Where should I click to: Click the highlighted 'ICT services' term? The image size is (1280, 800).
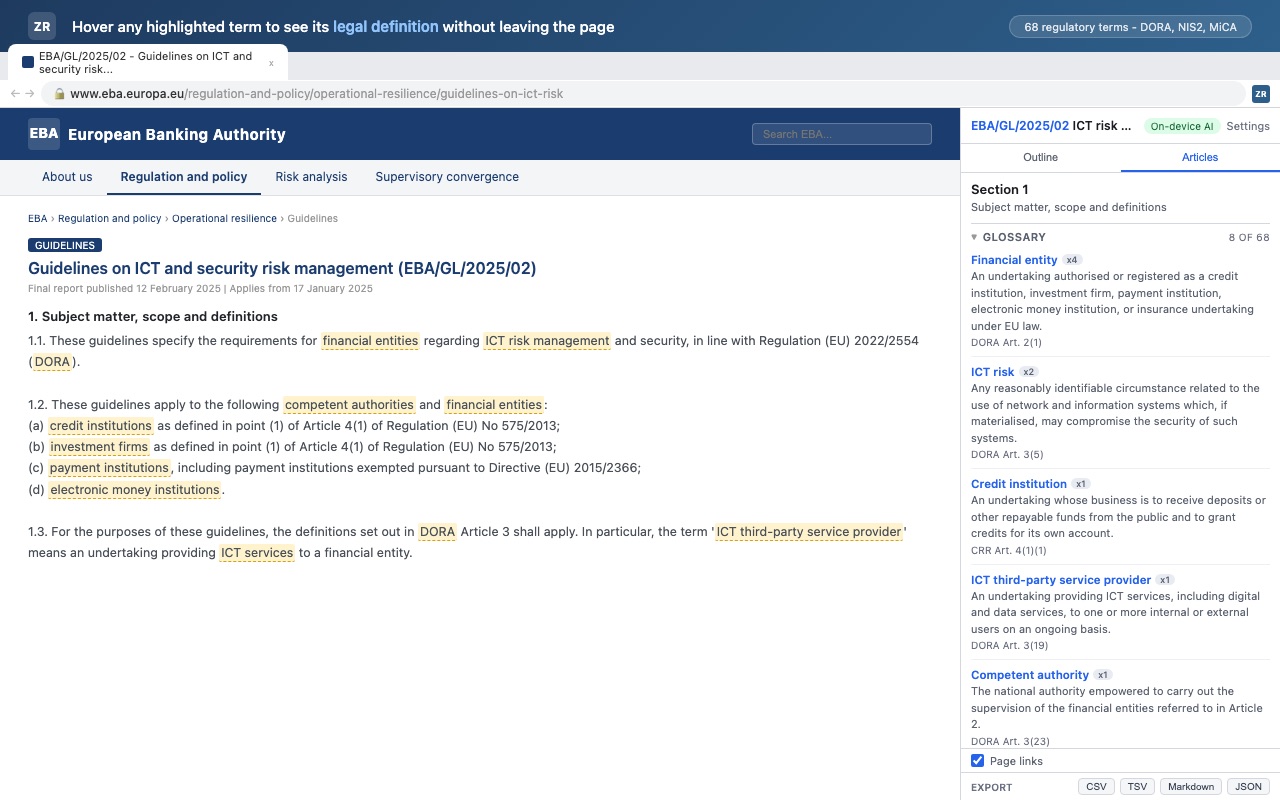(x=257, y=553)
